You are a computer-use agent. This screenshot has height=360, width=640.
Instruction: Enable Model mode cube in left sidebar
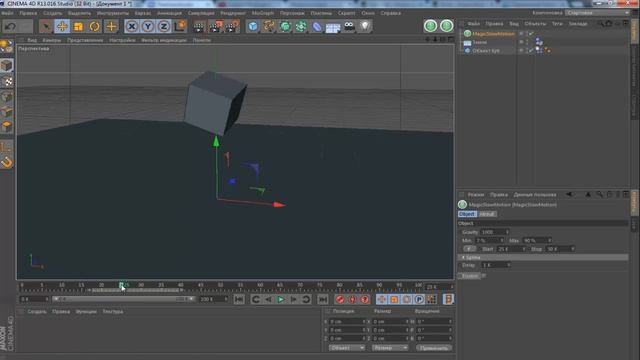click(x=7, y=65)
